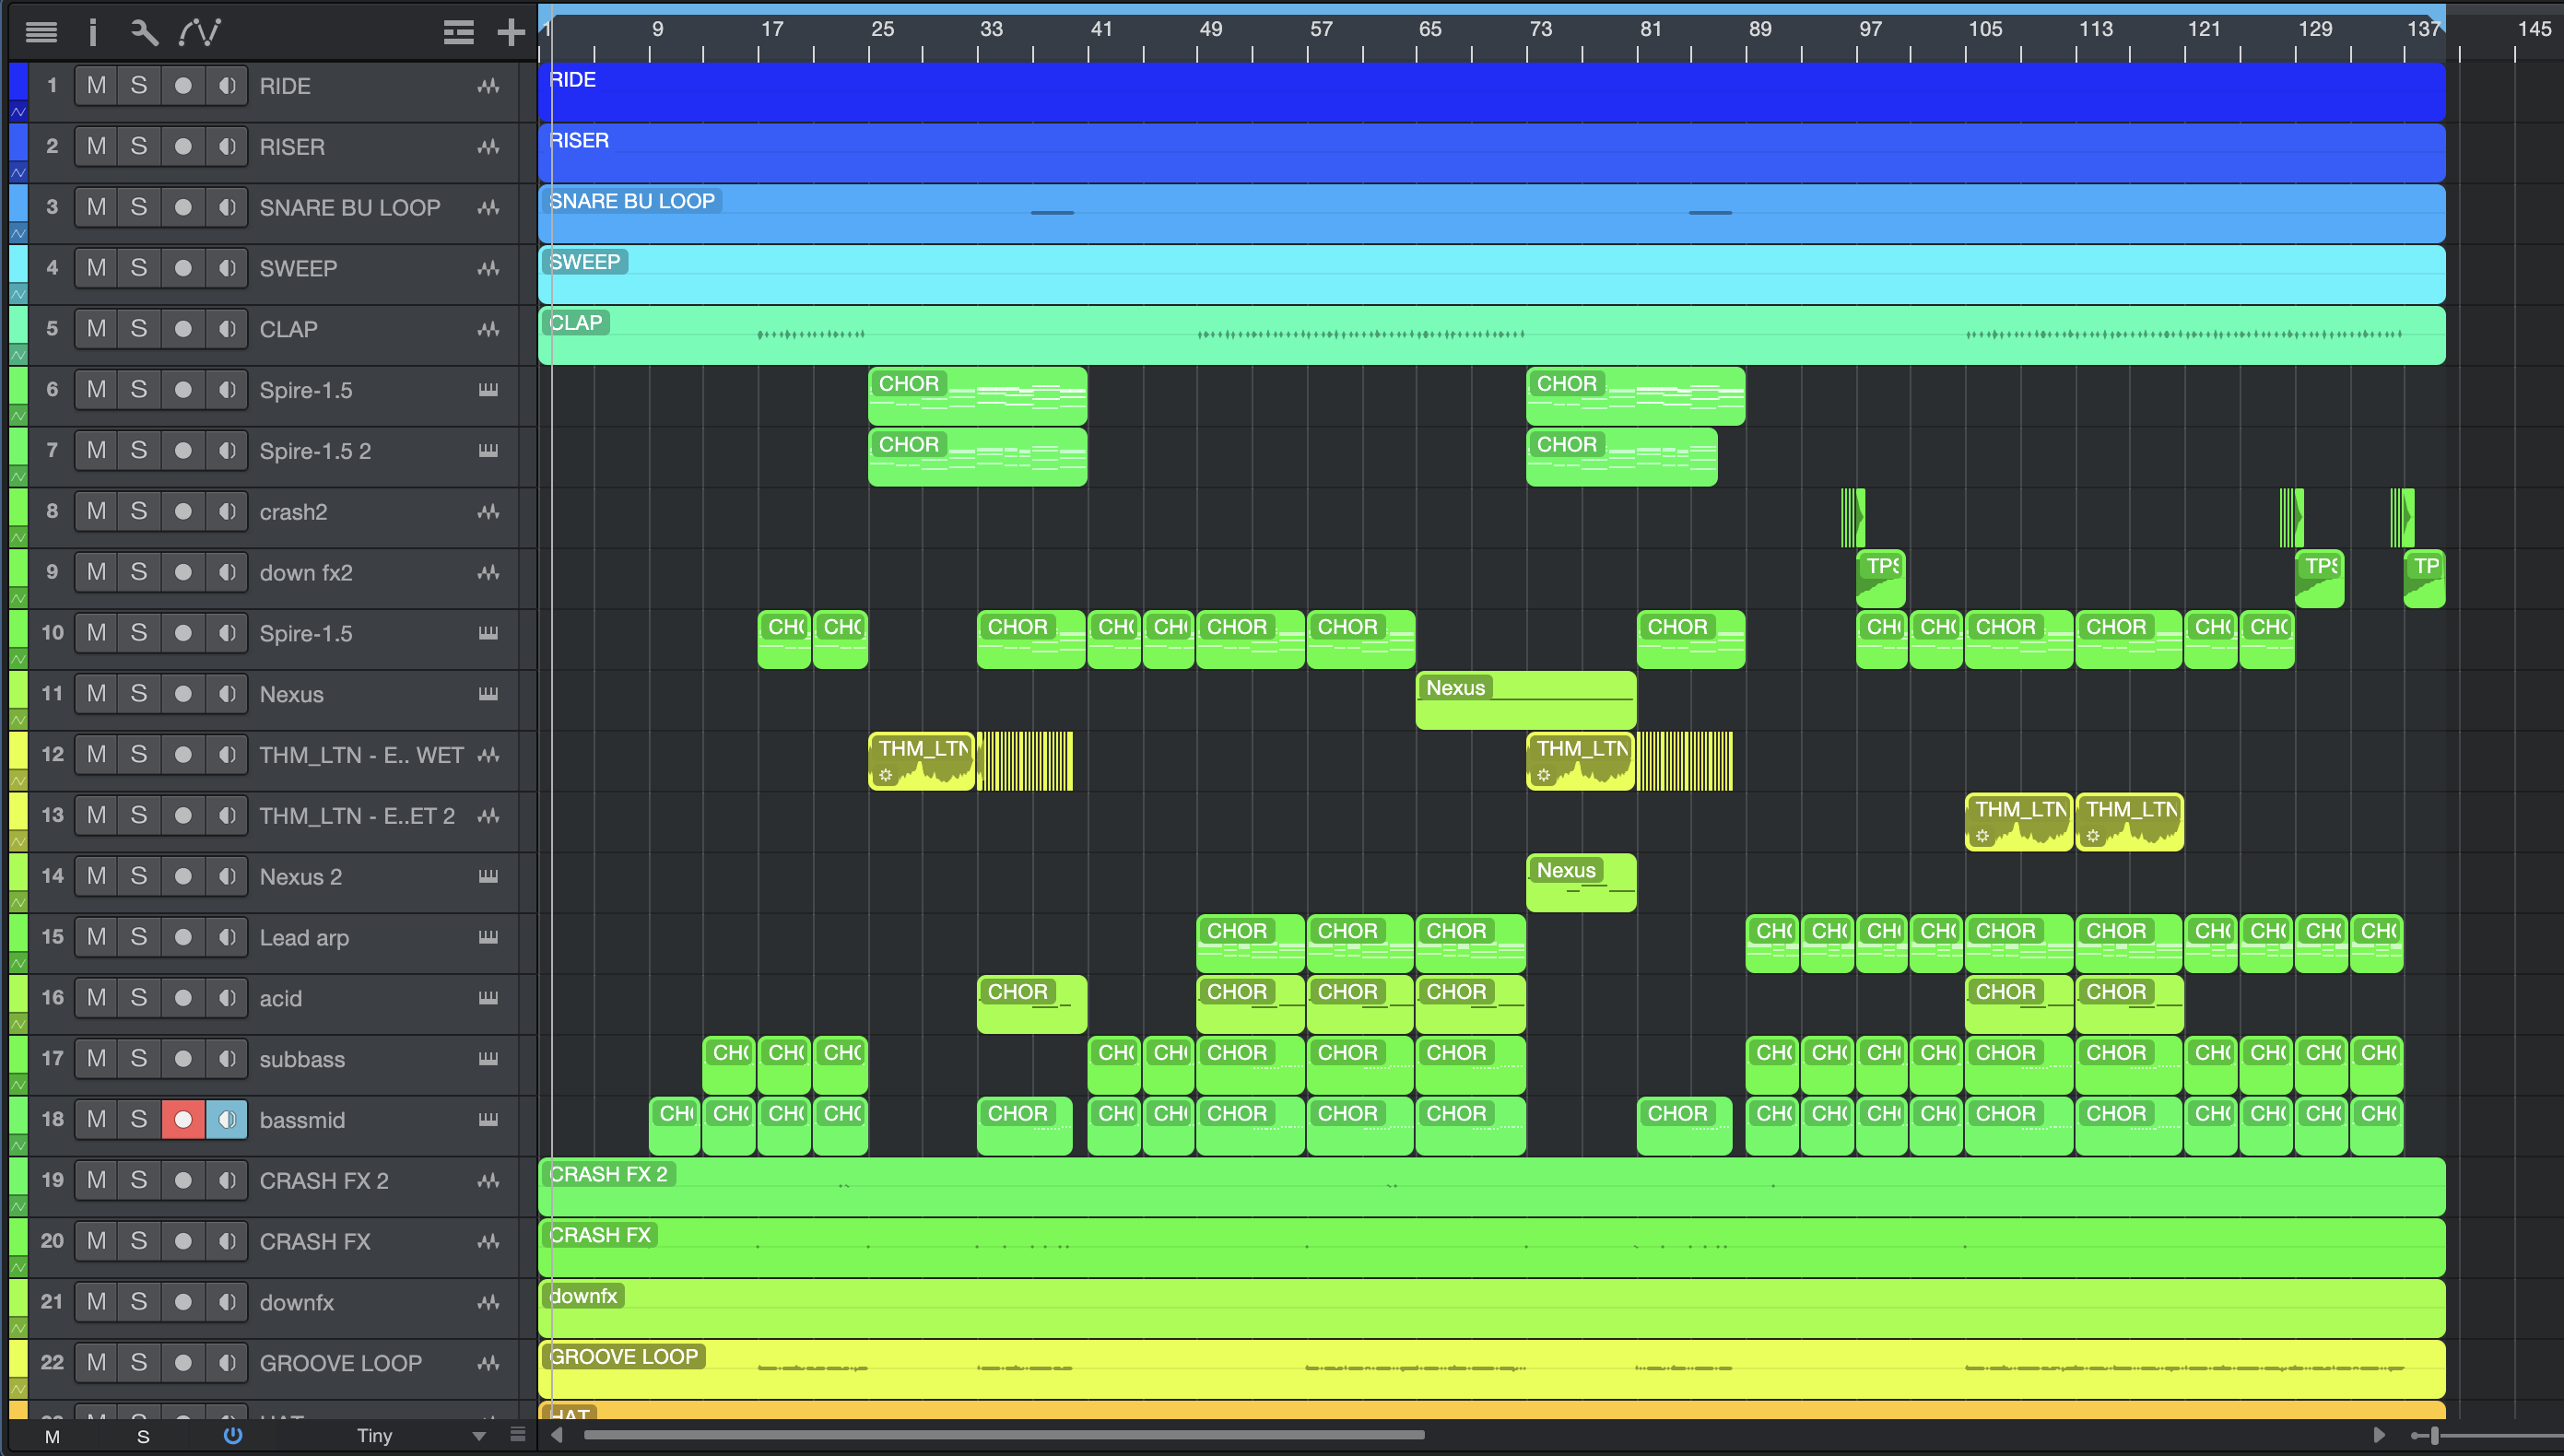2564x1456 pixels.
Task: Select the Nexus clip on Nexus 2 track
Action: (x=1581, y=883)
